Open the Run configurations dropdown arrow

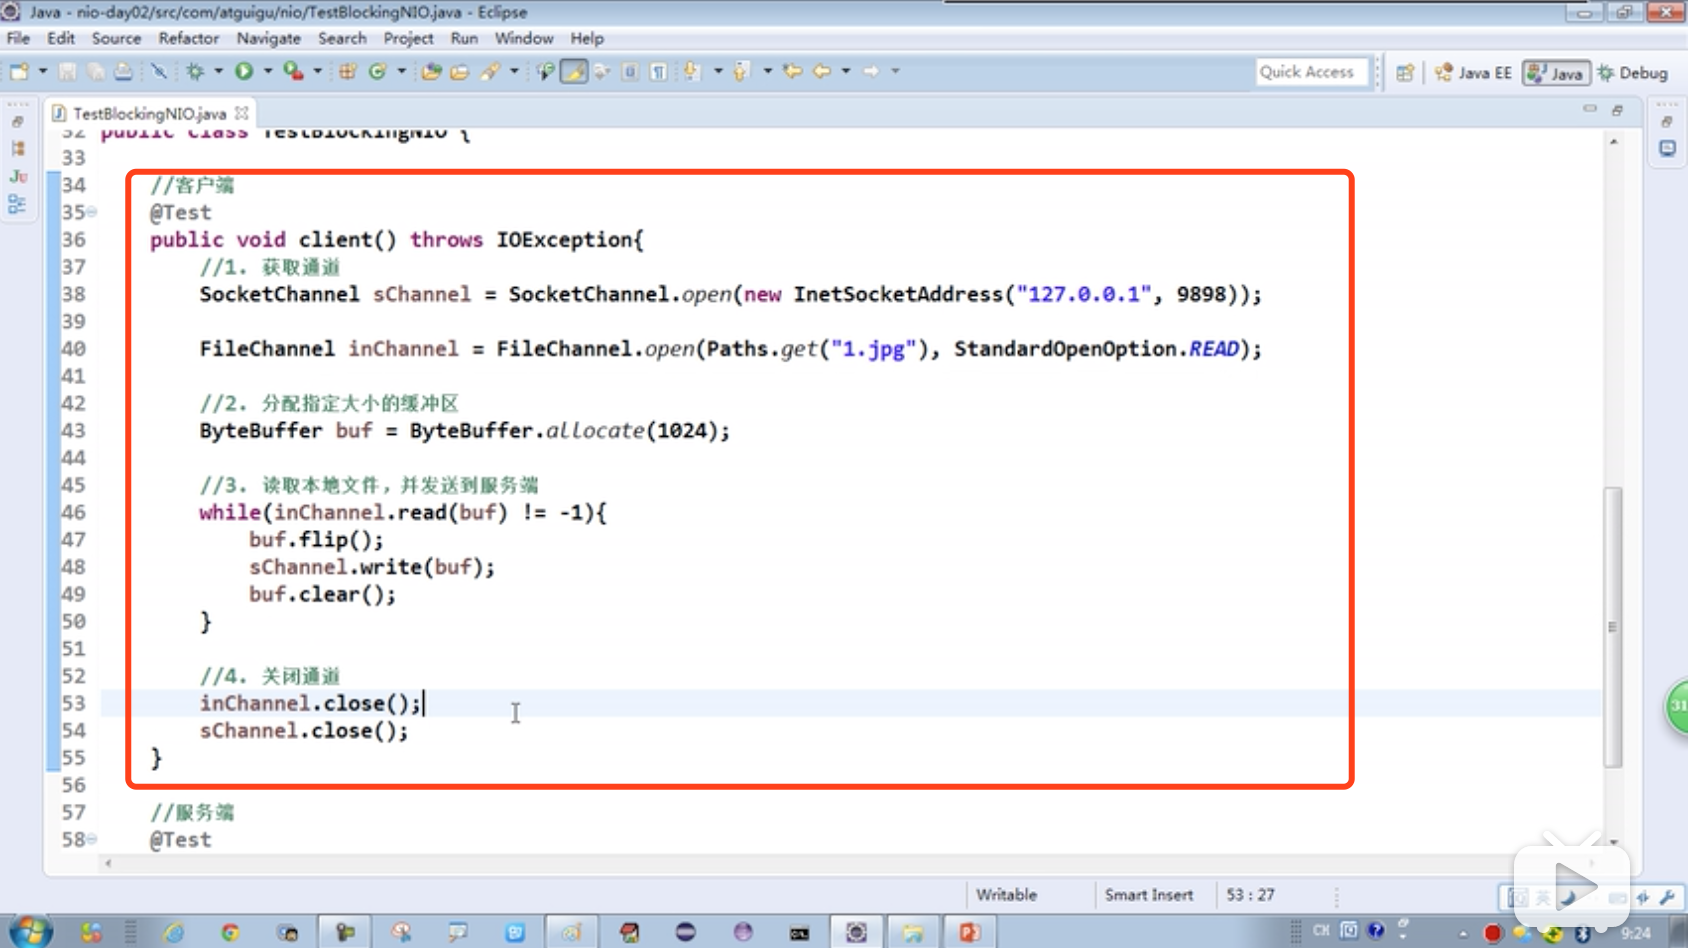pyautogui.click(x=267, y=71)
